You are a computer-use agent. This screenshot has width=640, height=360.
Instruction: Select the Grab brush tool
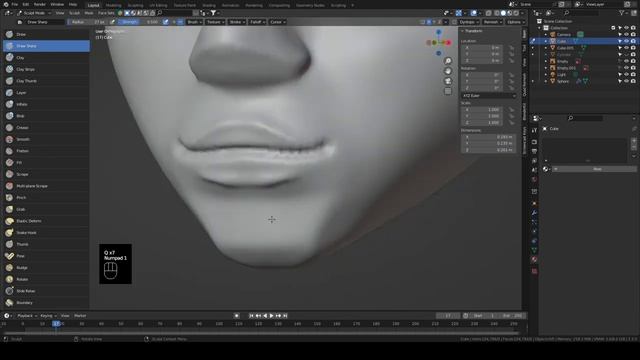pos(46,209)
